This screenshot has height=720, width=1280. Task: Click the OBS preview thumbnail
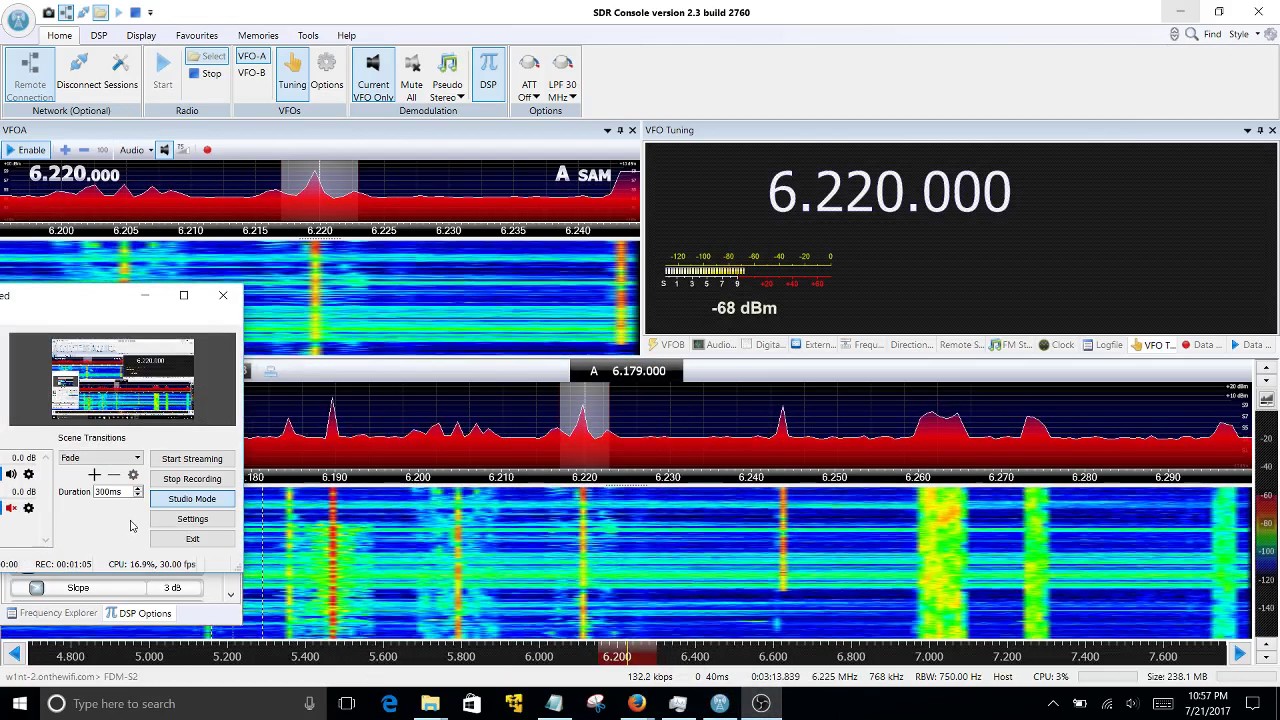click(123, 378)
